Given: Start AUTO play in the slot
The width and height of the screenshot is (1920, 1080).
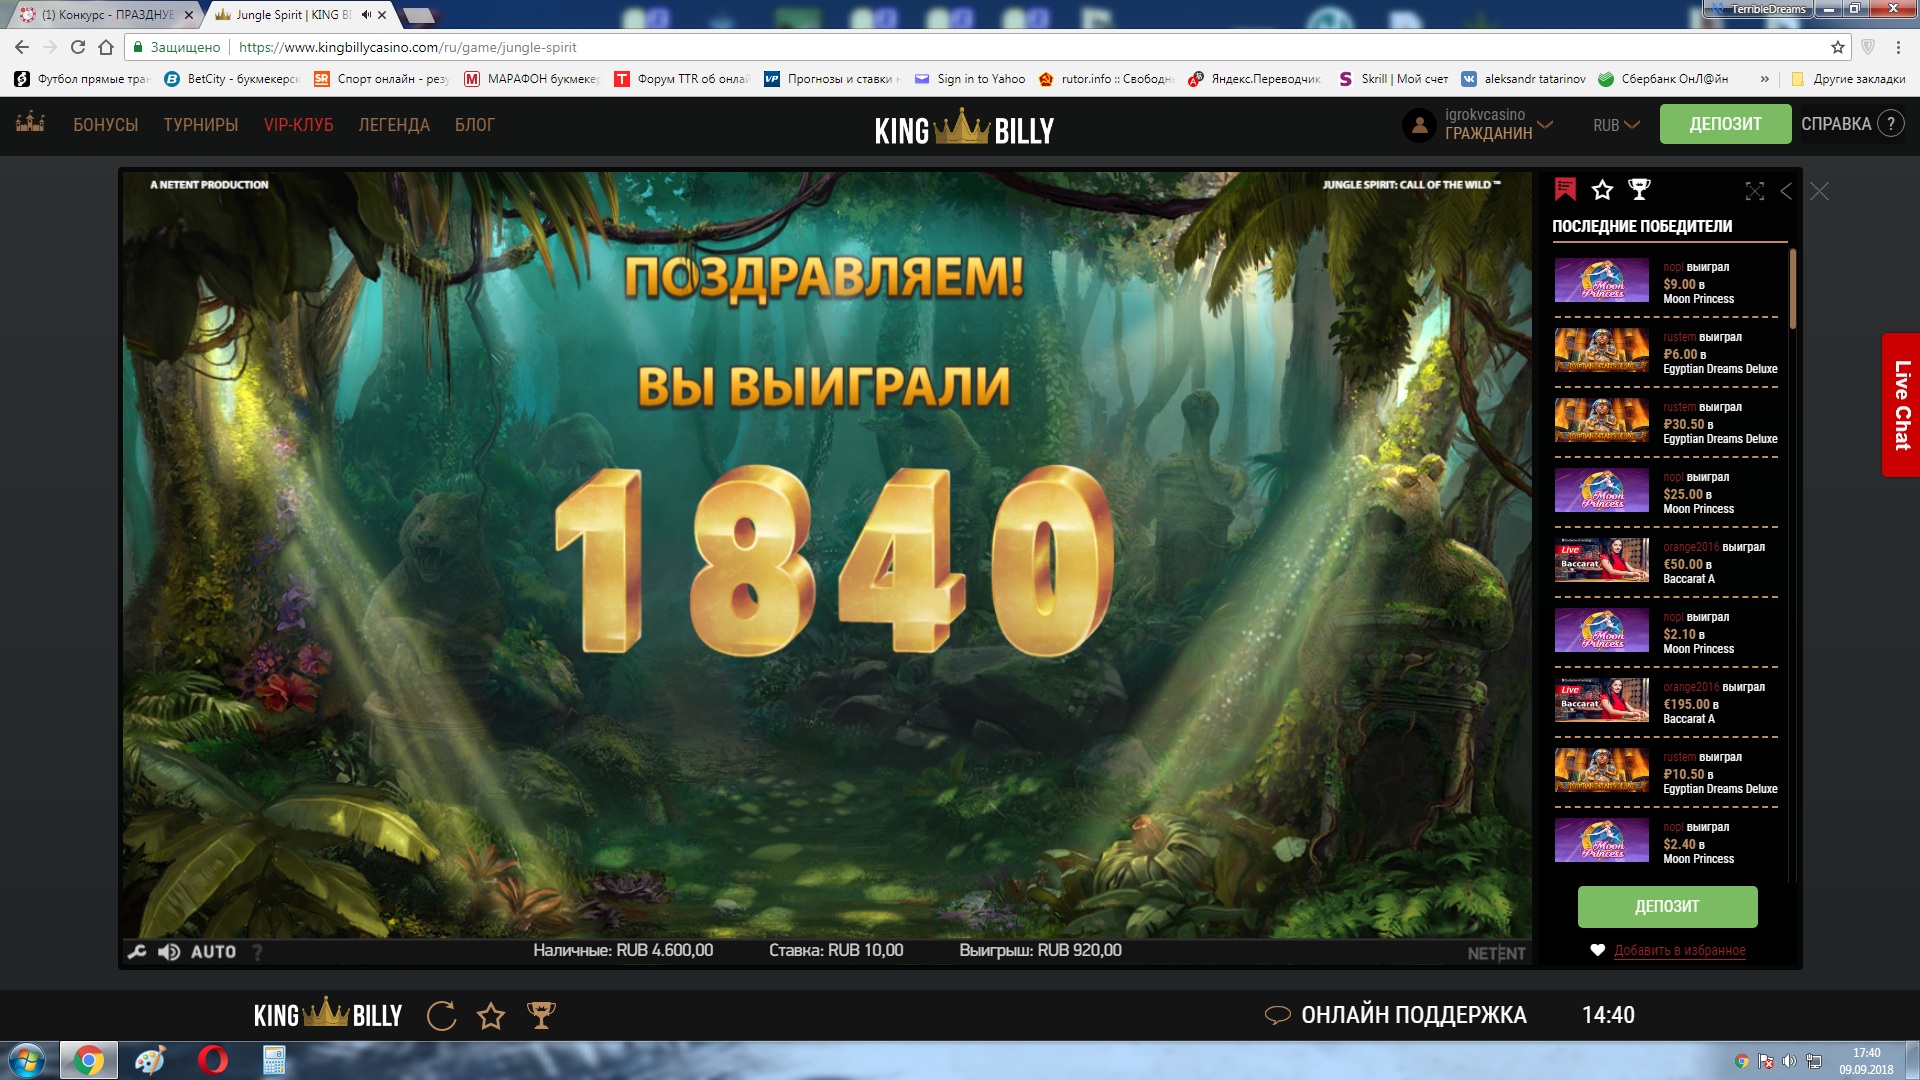Looking at the screenshot, I should pos(213,952).
